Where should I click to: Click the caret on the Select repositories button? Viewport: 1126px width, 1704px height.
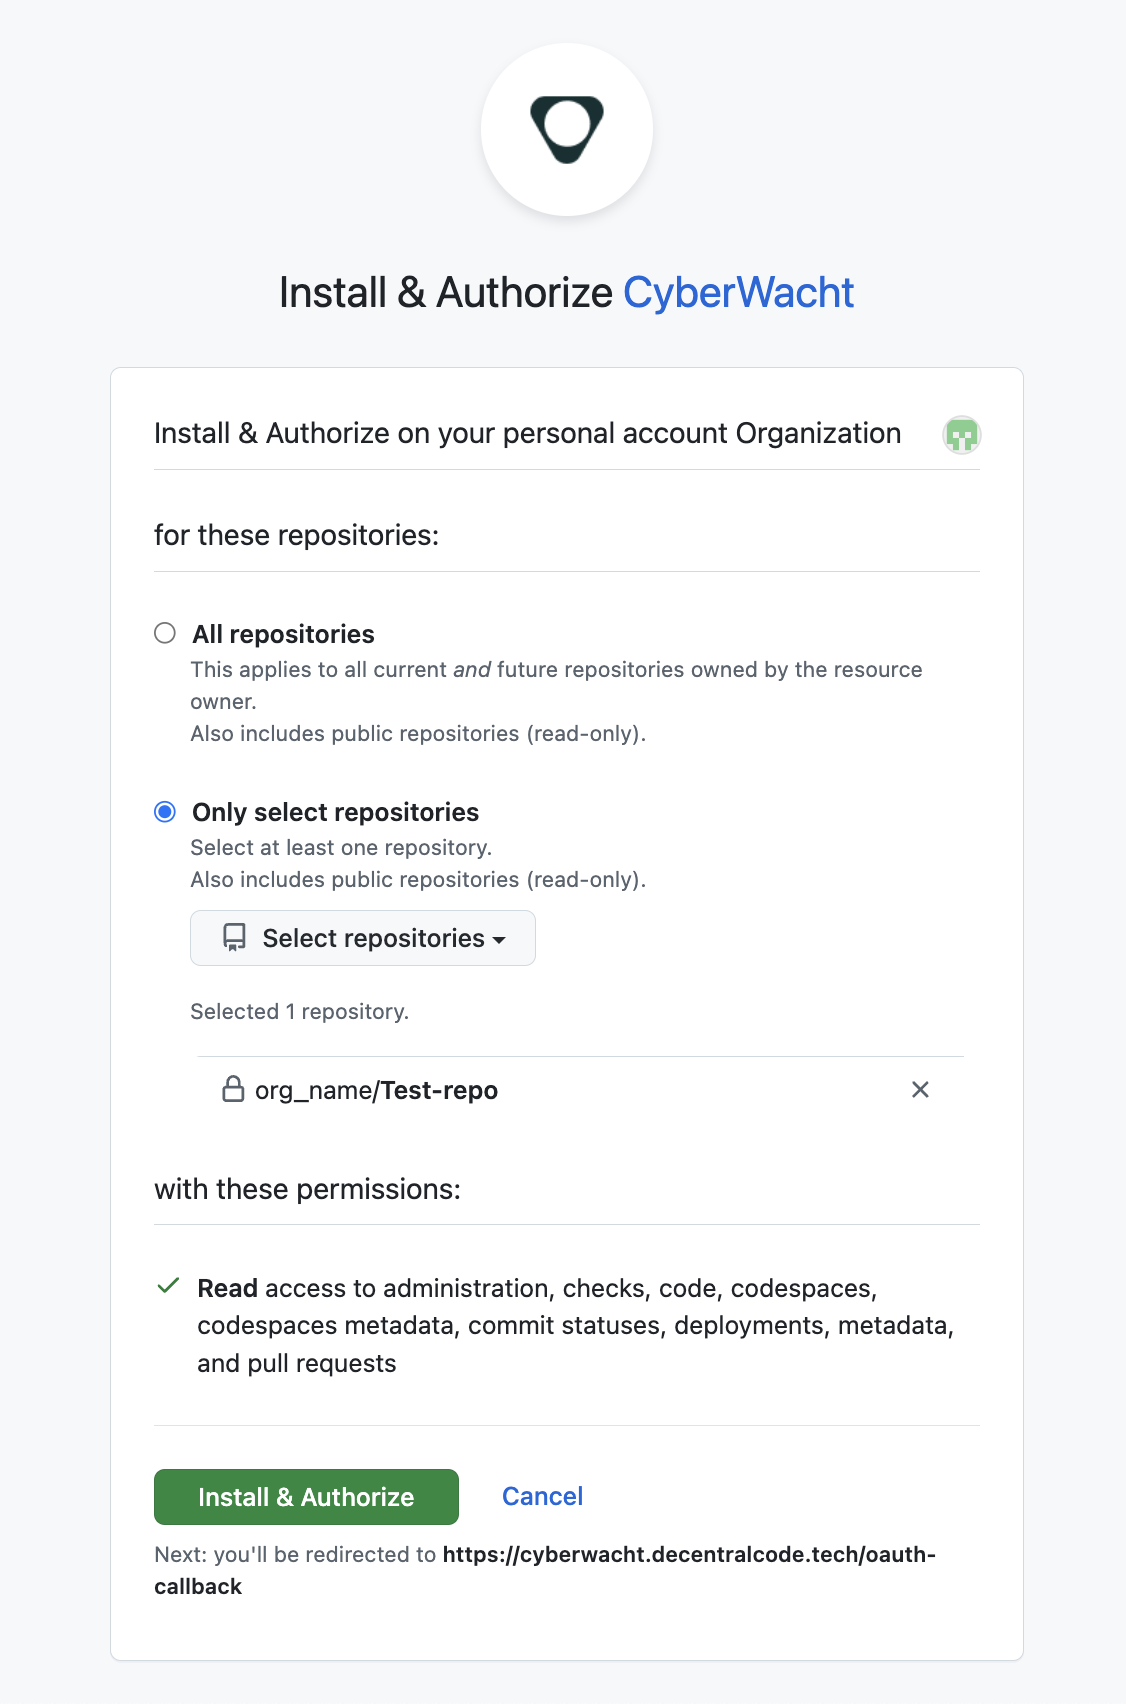[x=500, y=940]
